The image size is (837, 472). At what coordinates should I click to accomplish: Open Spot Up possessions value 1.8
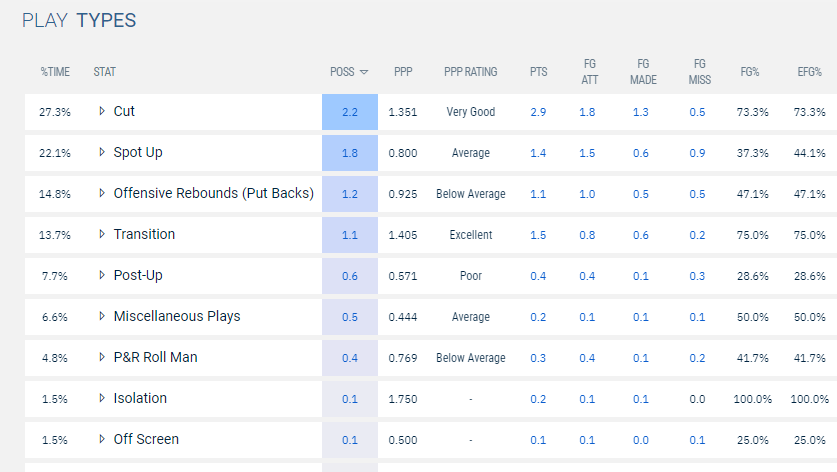pyautogui.click(x=350, y=153)
